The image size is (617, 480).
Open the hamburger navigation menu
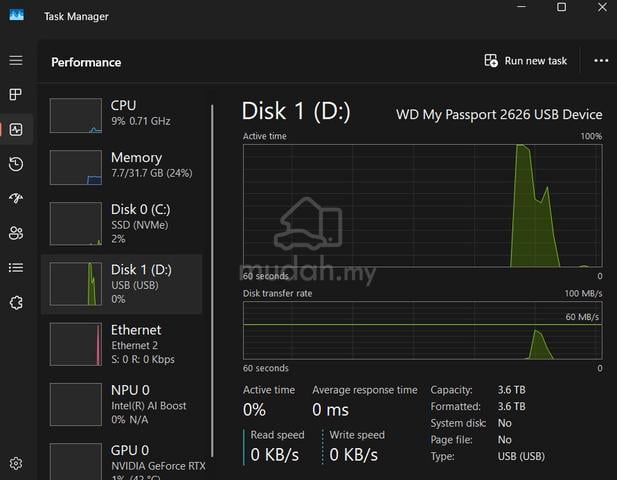point(16,61)
